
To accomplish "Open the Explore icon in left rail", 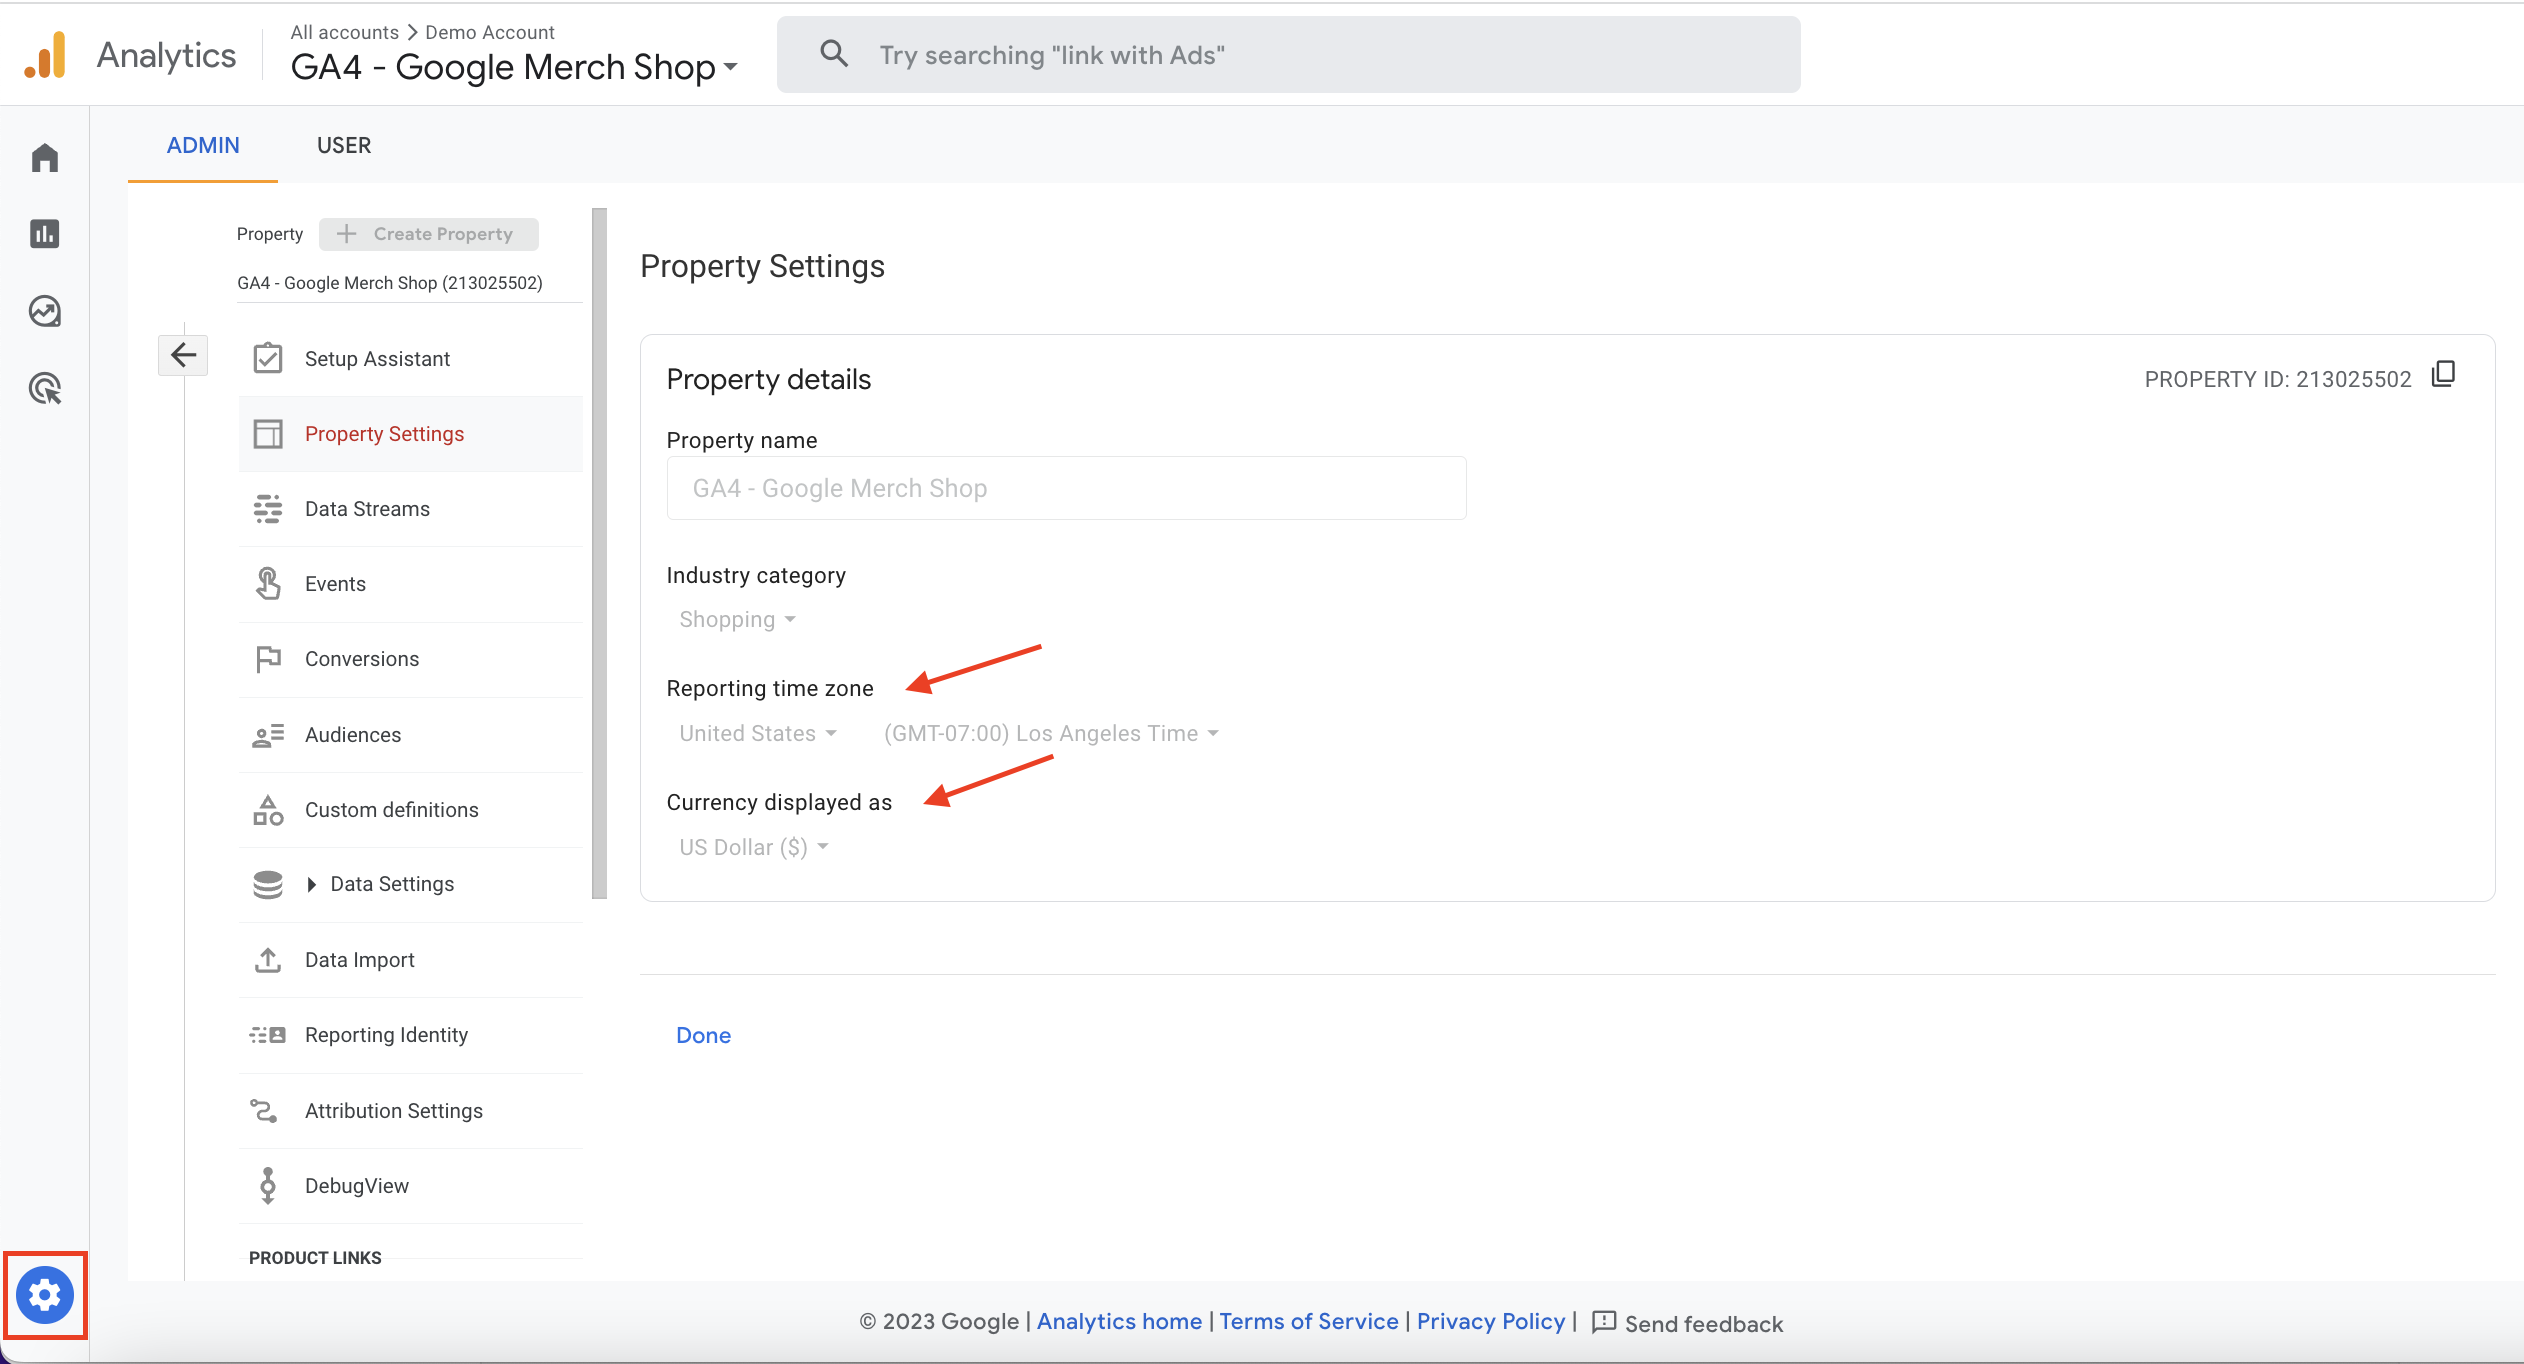I will 45,311.
